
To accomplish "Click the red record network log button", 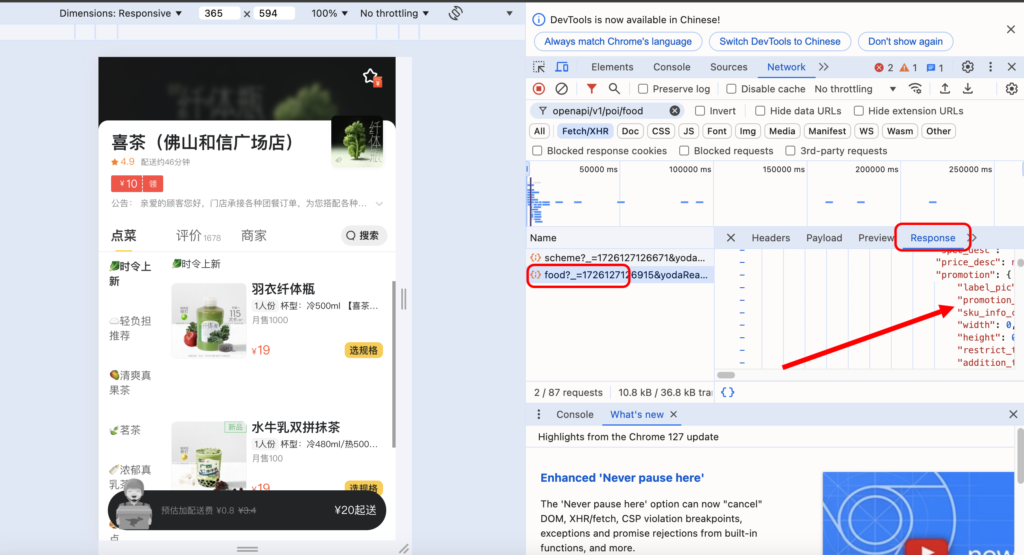I will pyautogui.click(x=539, y=89).
